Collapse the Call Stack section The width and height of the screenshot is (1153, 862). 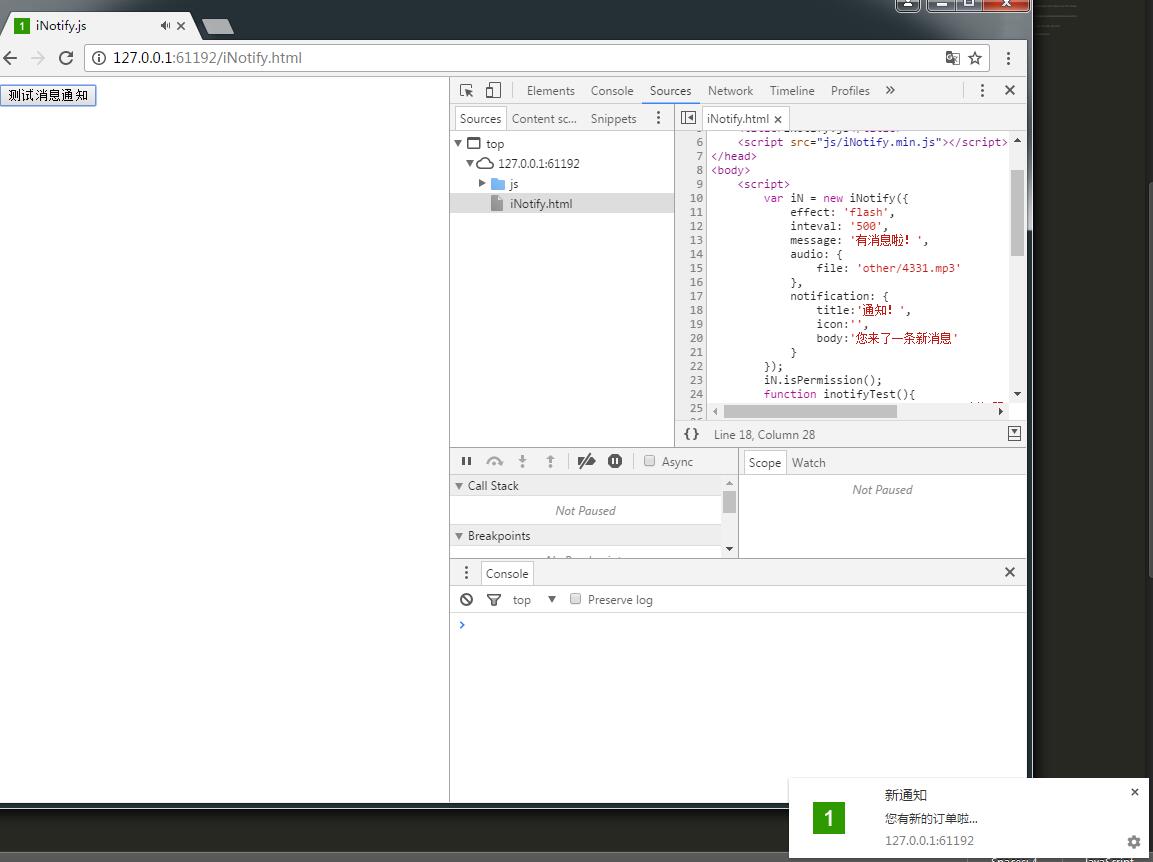(460, 486)
